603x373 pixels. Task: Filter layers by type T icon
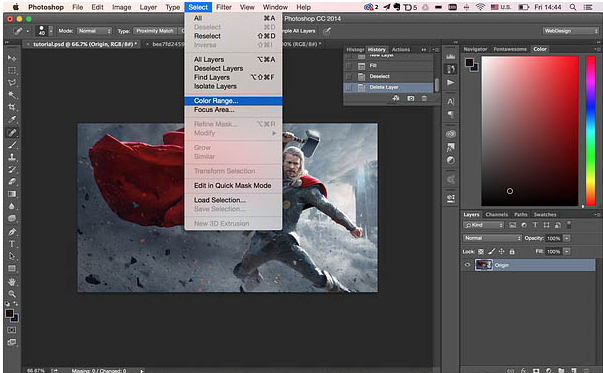[x=535, y=225]
